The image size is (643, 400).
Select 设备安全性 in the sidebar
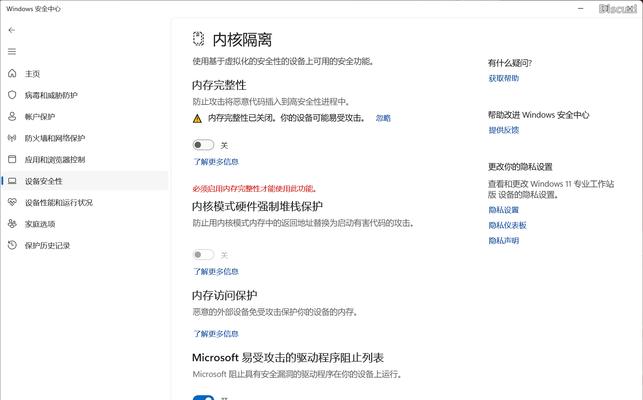(43, 181)
